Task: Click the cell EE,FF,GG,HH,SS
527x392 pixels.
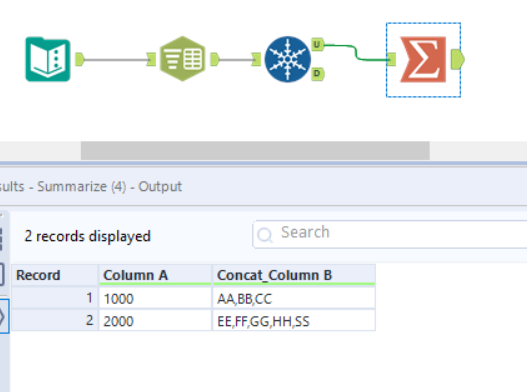Action: 294,321
